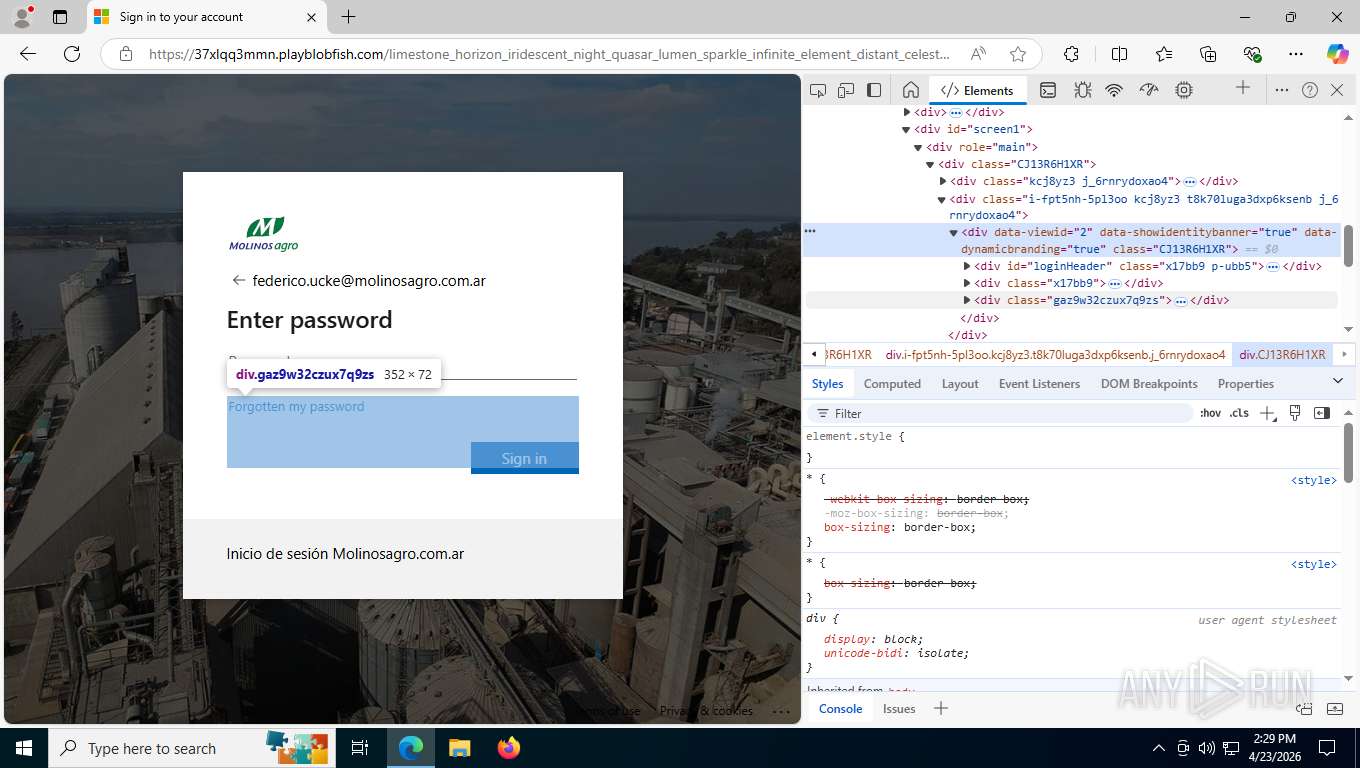Select the Console drawer tab
Viewport: 1360px width, 768px height.
point(840,709)
